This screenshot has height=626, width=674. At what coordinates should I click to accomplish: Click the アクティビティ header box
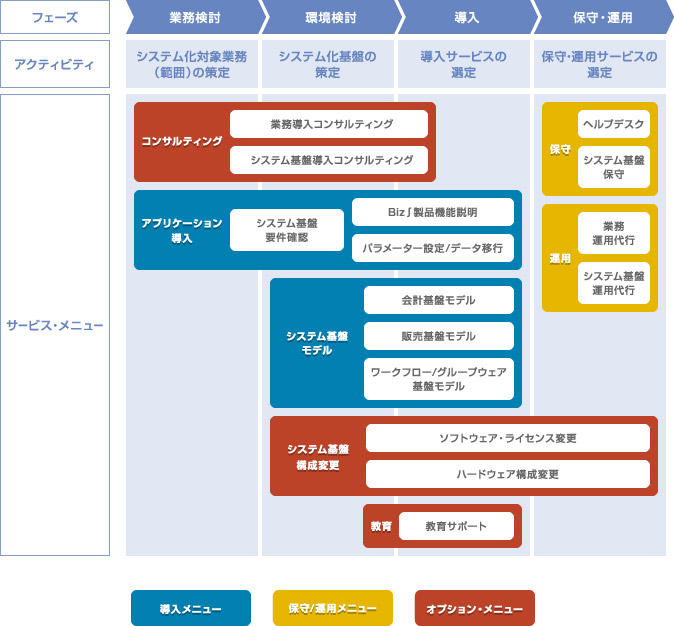55,64
